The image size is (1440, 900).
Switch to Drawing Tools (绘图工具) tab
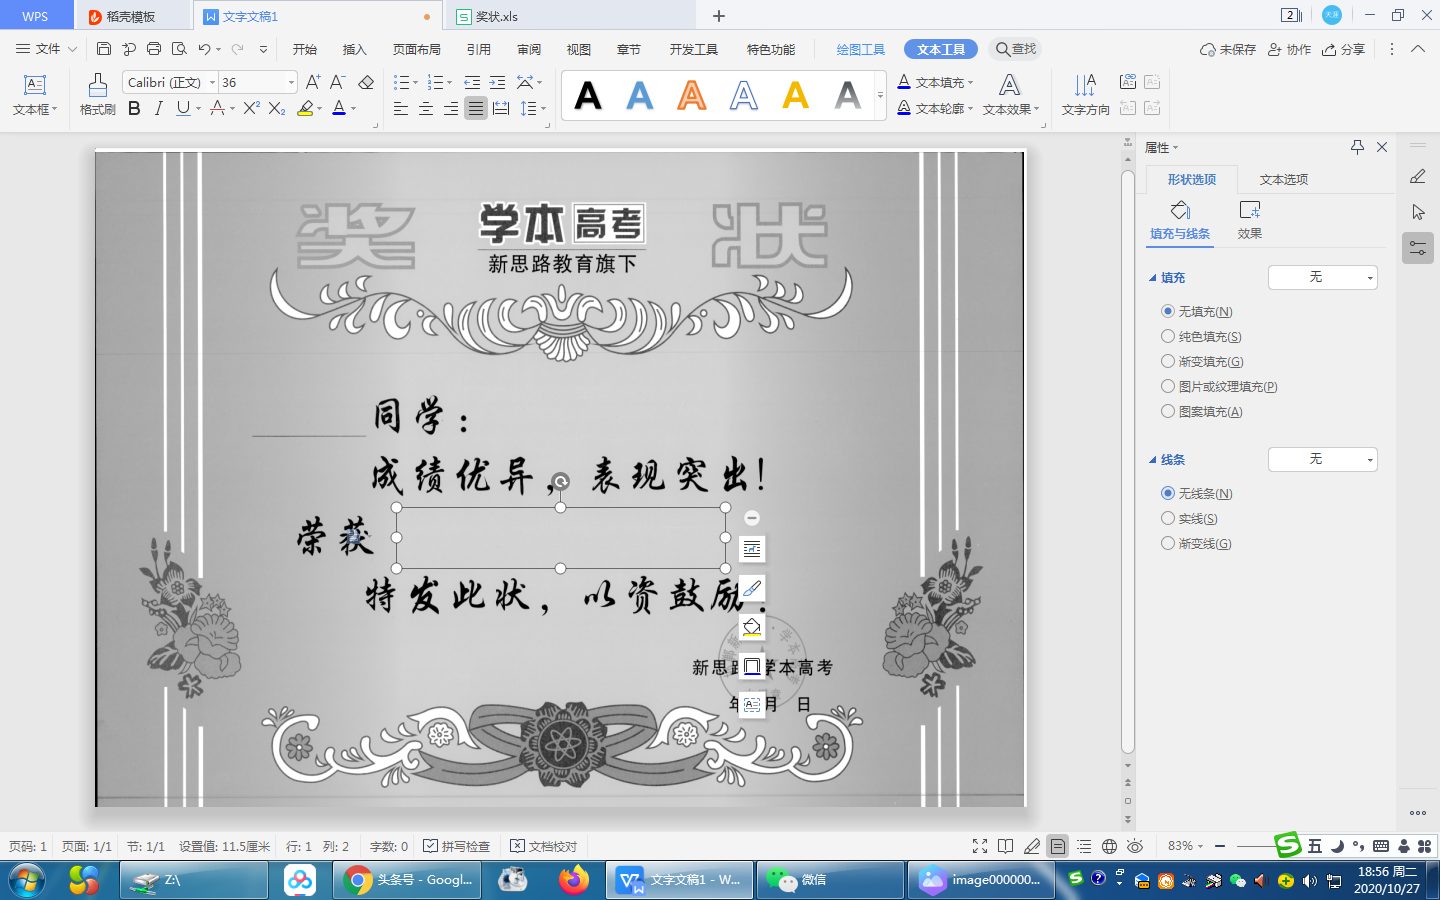click(x=860, y=49)
